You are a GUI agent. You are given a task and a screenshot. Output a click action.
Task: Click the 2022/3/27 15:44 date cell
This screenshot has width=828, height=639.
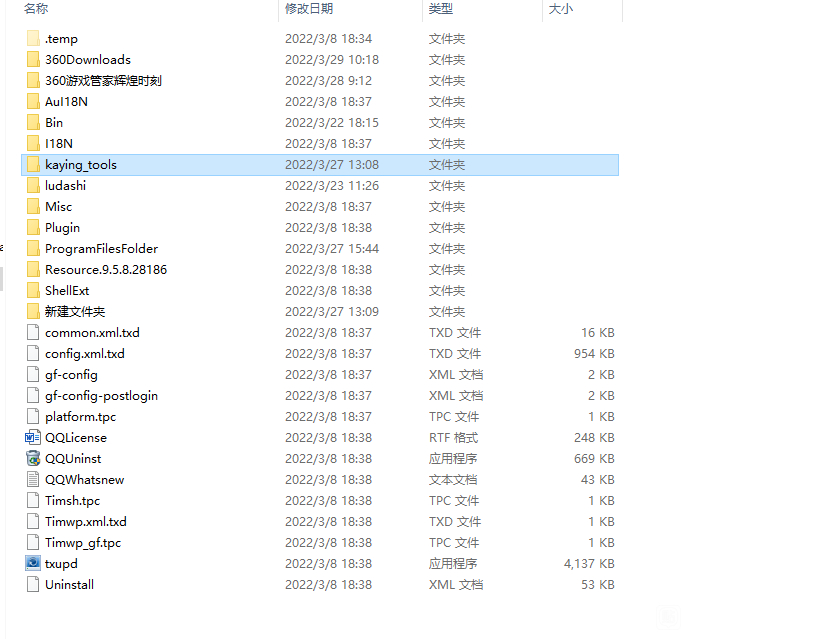(332, 249)
